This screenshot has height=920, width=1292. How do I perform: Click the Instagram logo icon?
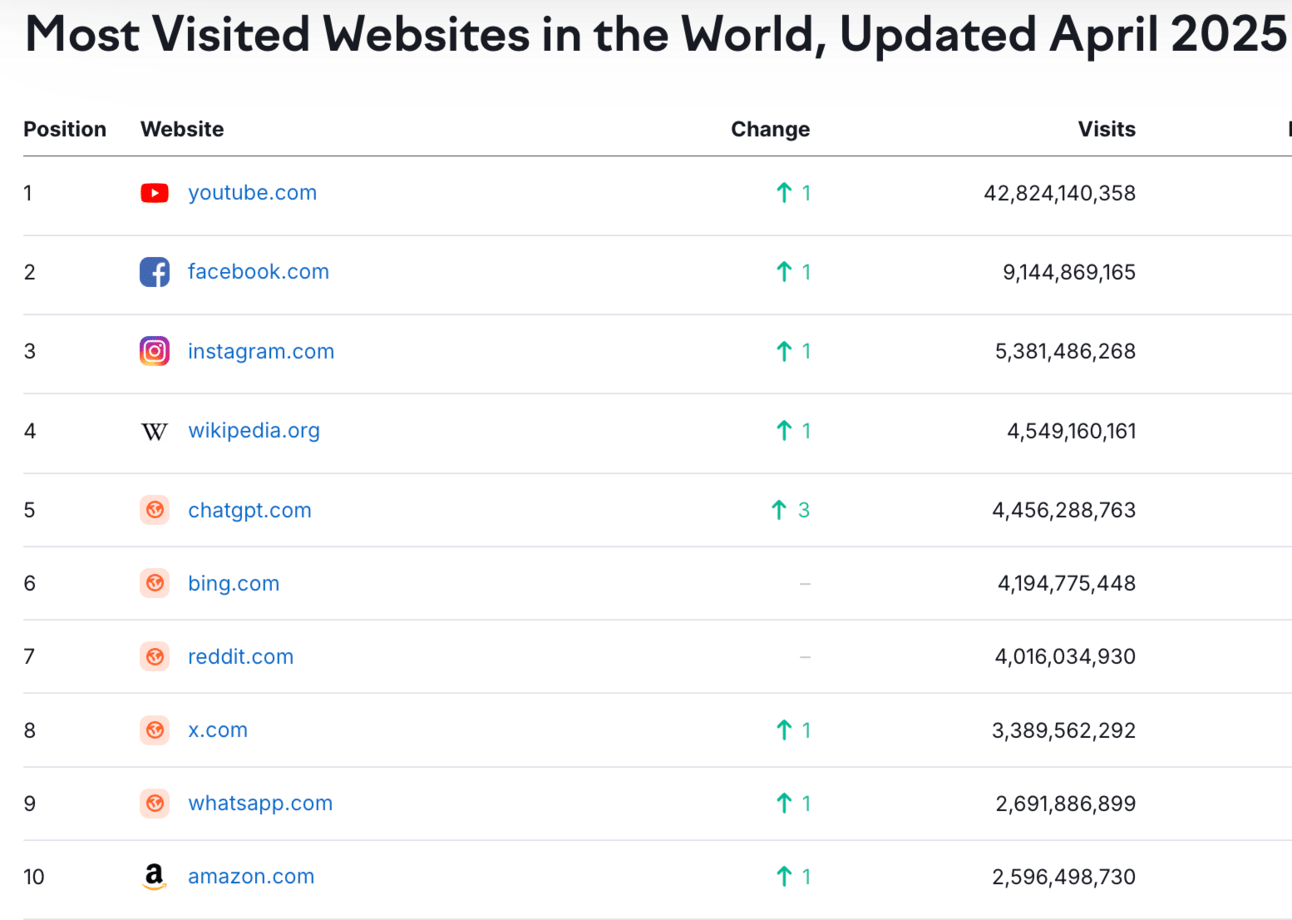[154, 351]
